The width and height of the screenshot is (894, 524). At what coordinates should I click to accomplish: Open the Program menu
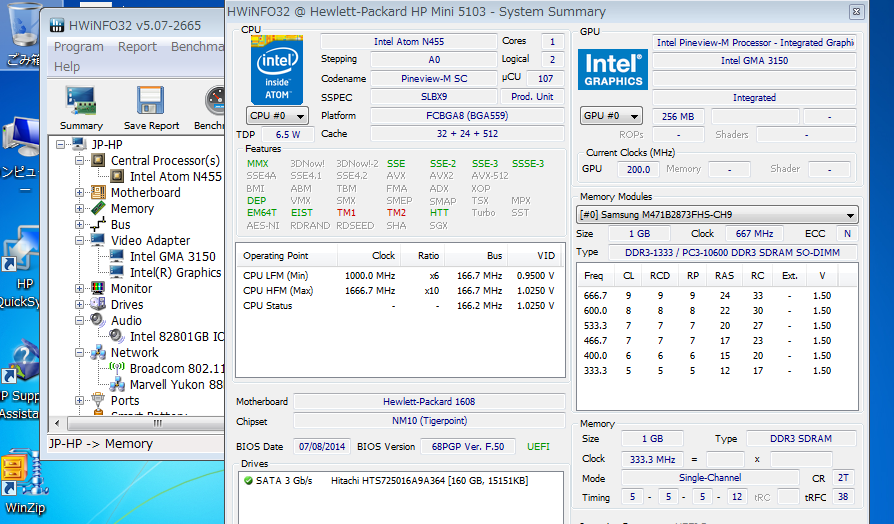[79, 47]
